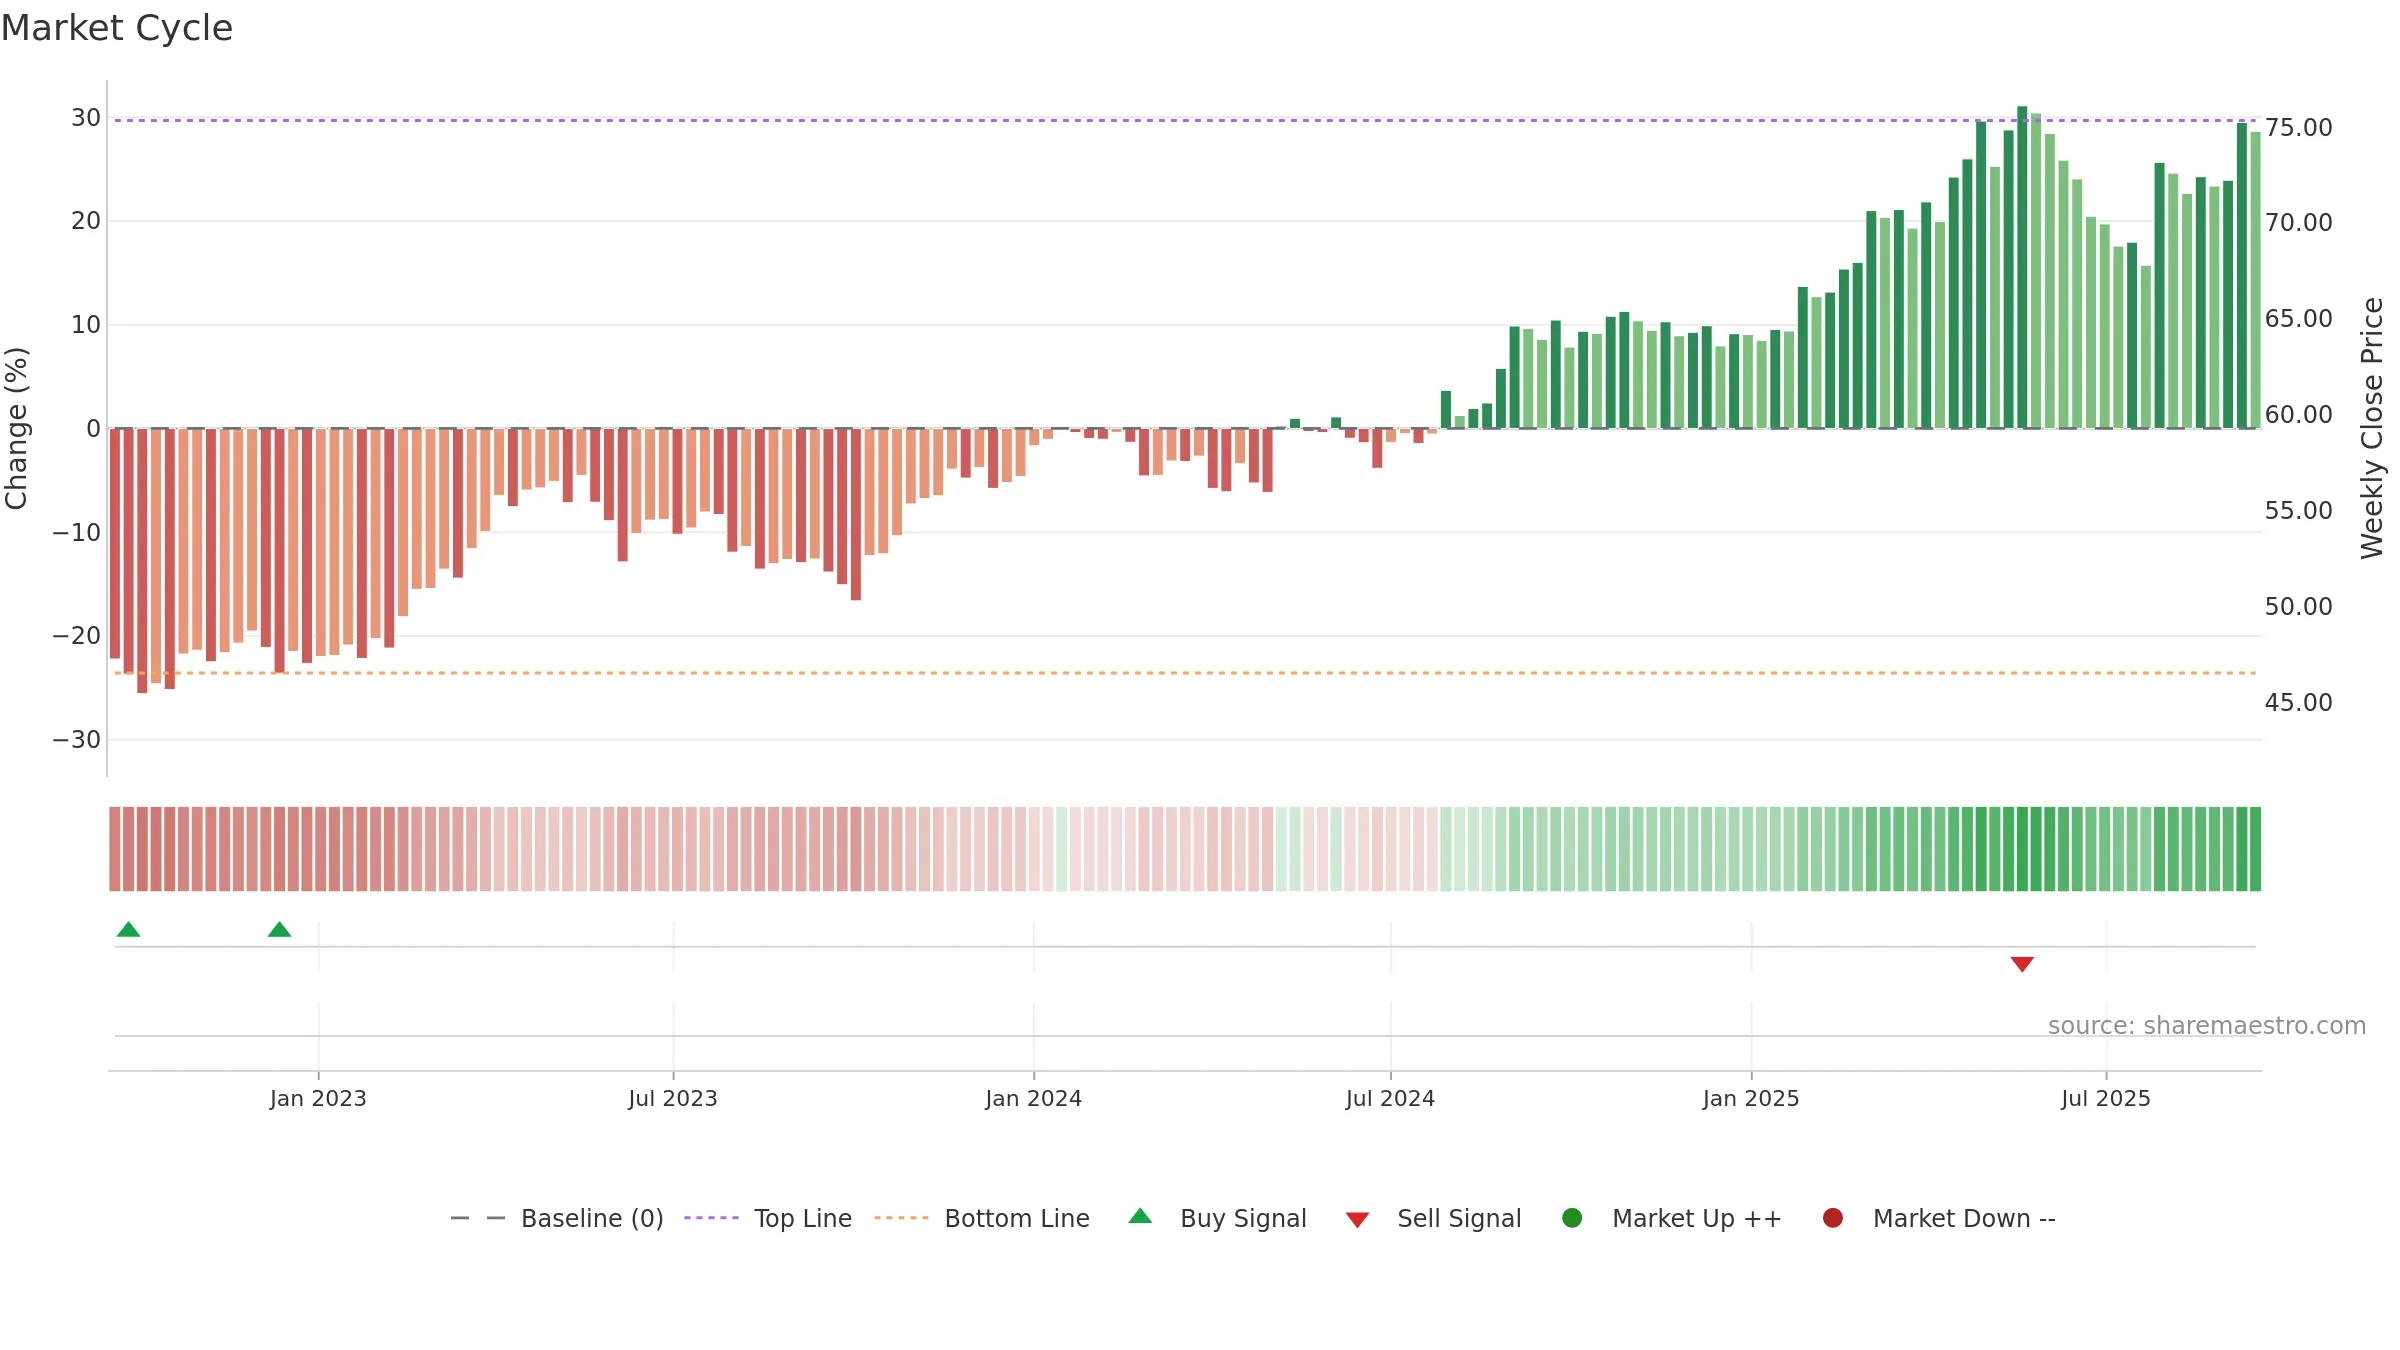
Task: Click the grey dashed Baseline legend sample
Action: pyautogui.click(x=478, y=1218)
